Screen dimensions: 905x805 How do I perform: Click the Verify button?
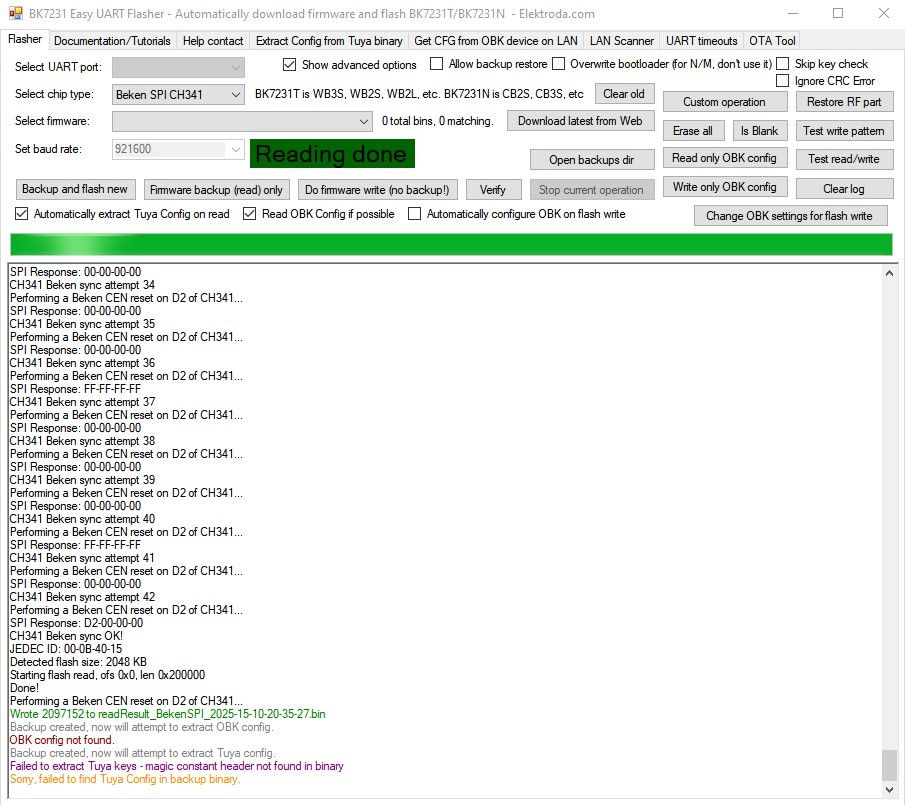point(493,189)
